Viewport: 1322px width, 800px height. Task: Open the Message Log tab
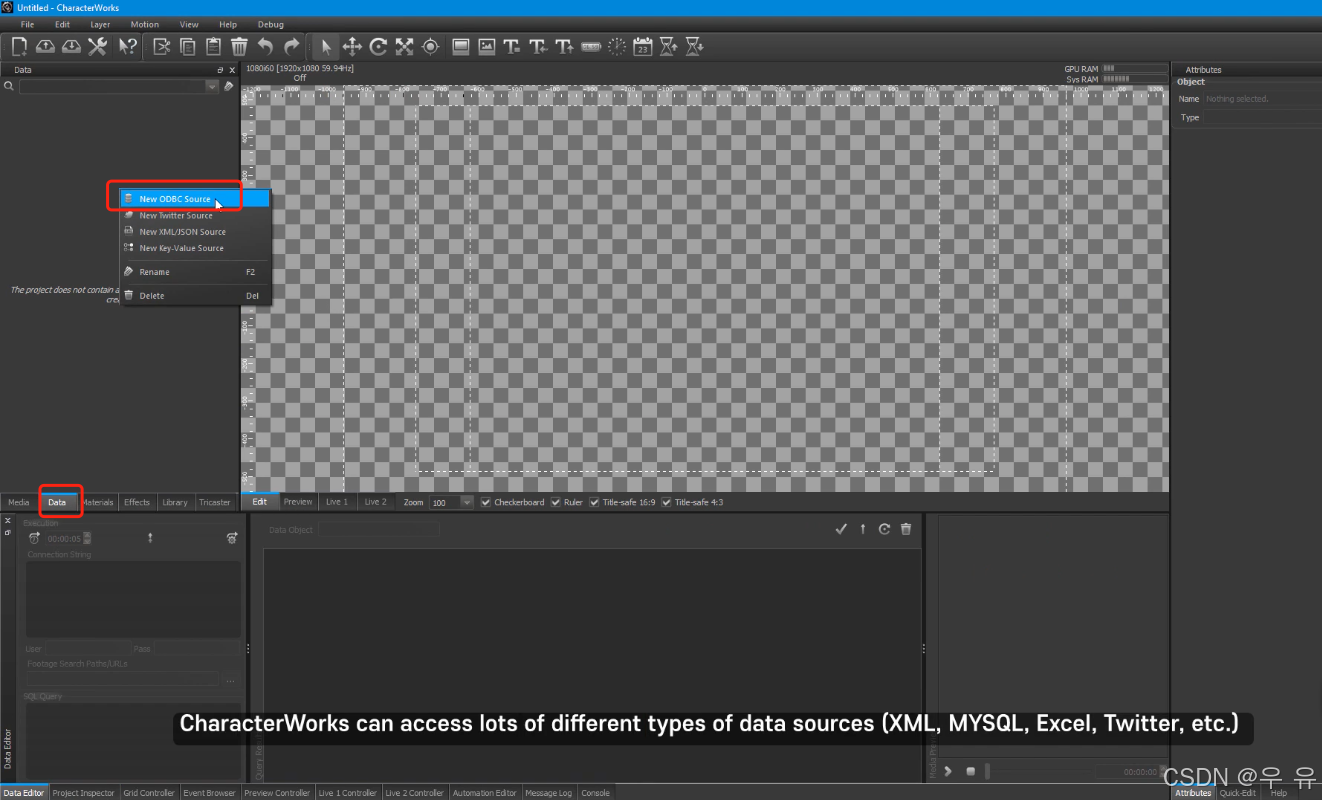click(x=549, y=793)
